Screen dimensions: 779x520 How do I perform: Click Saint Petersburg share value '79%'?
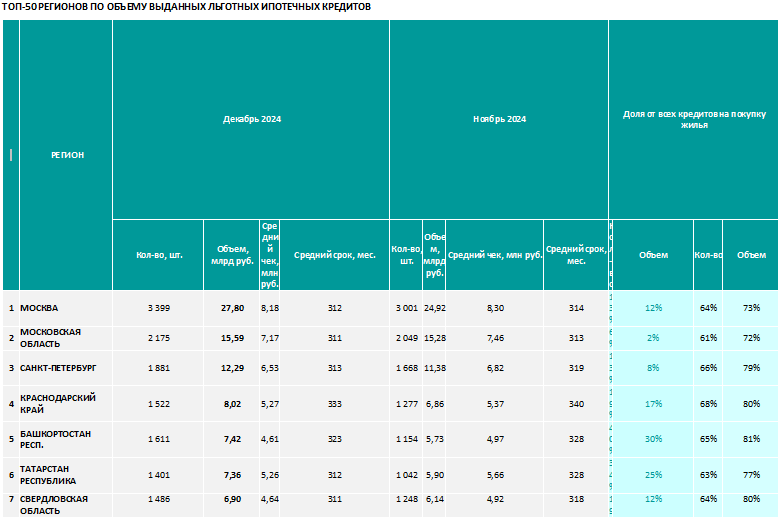click(751, 369)
